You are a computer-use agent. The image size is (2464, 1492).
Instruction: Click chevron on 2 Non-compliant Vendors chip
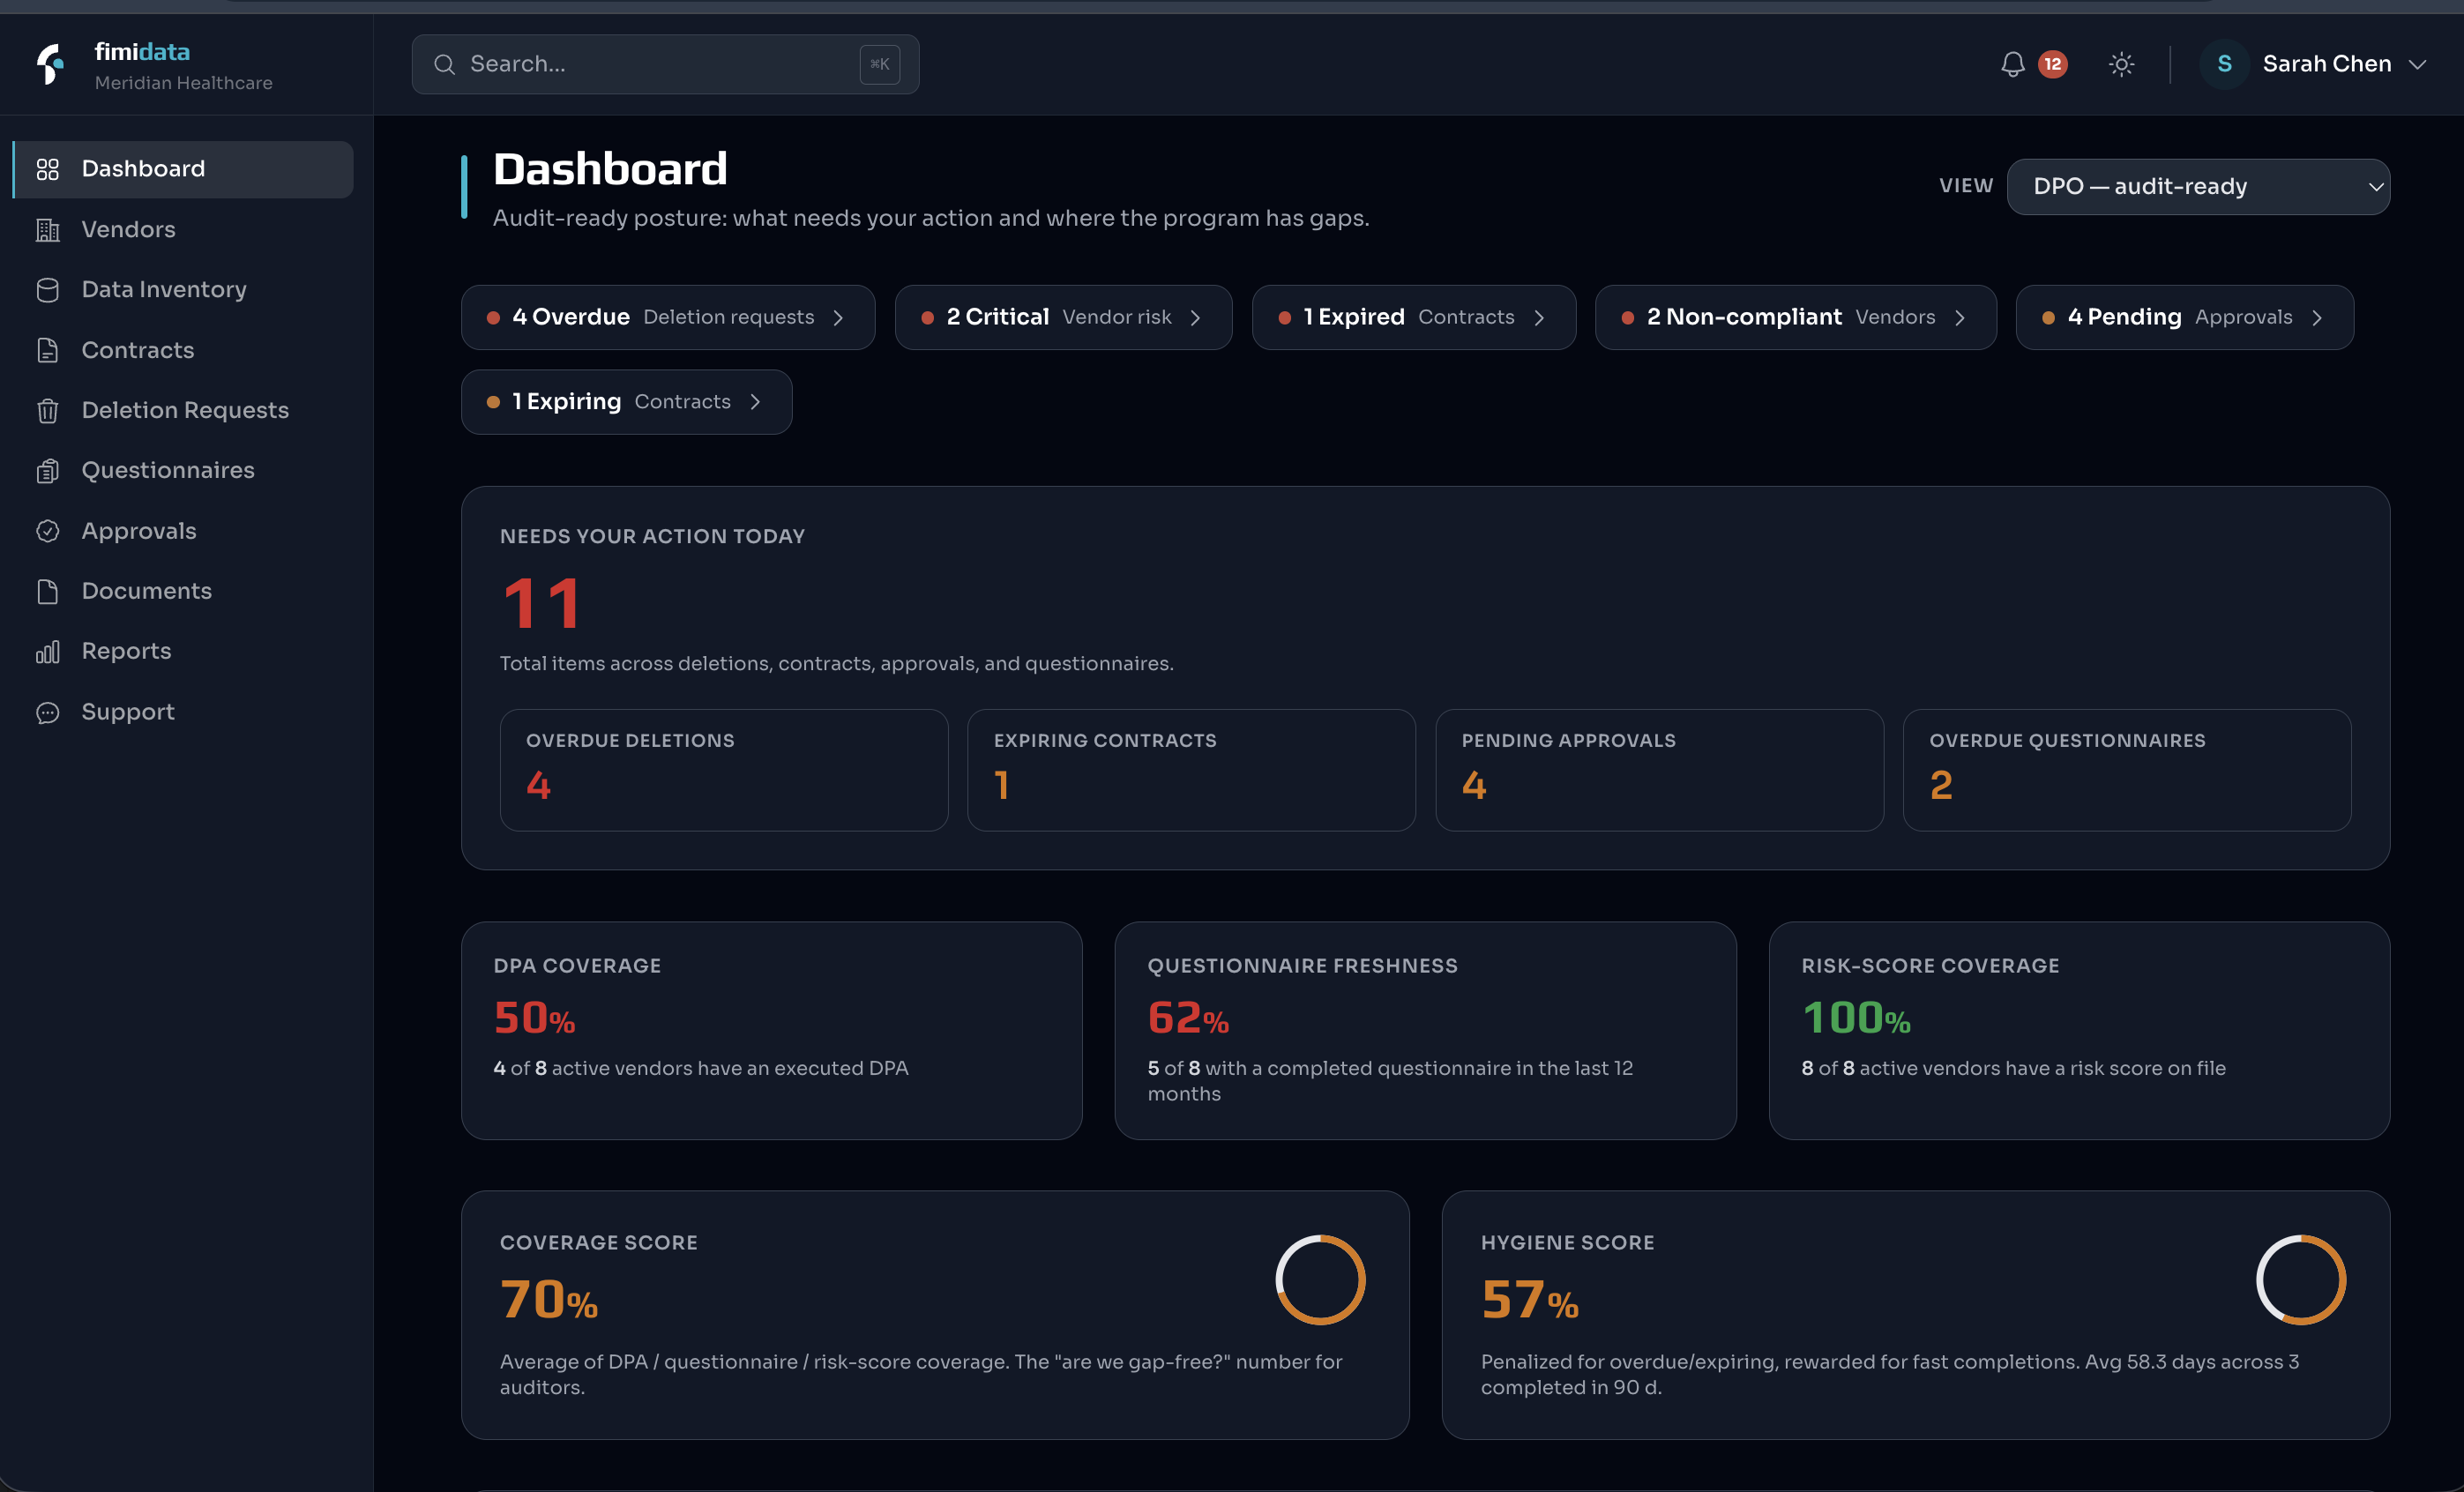[1959, 317]
